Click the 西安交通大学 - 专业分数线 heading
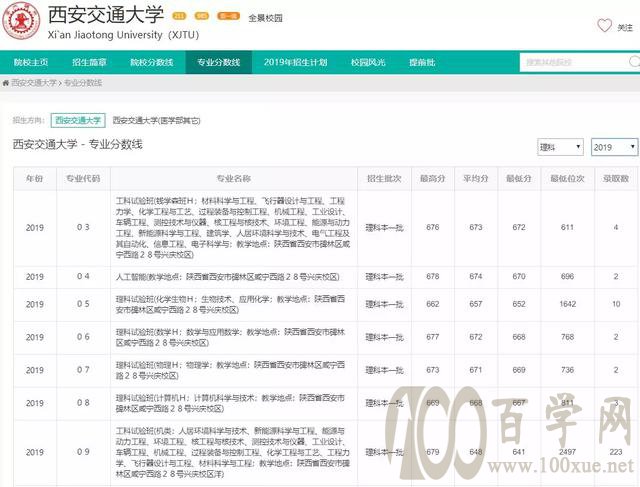 tap(78, 145)
